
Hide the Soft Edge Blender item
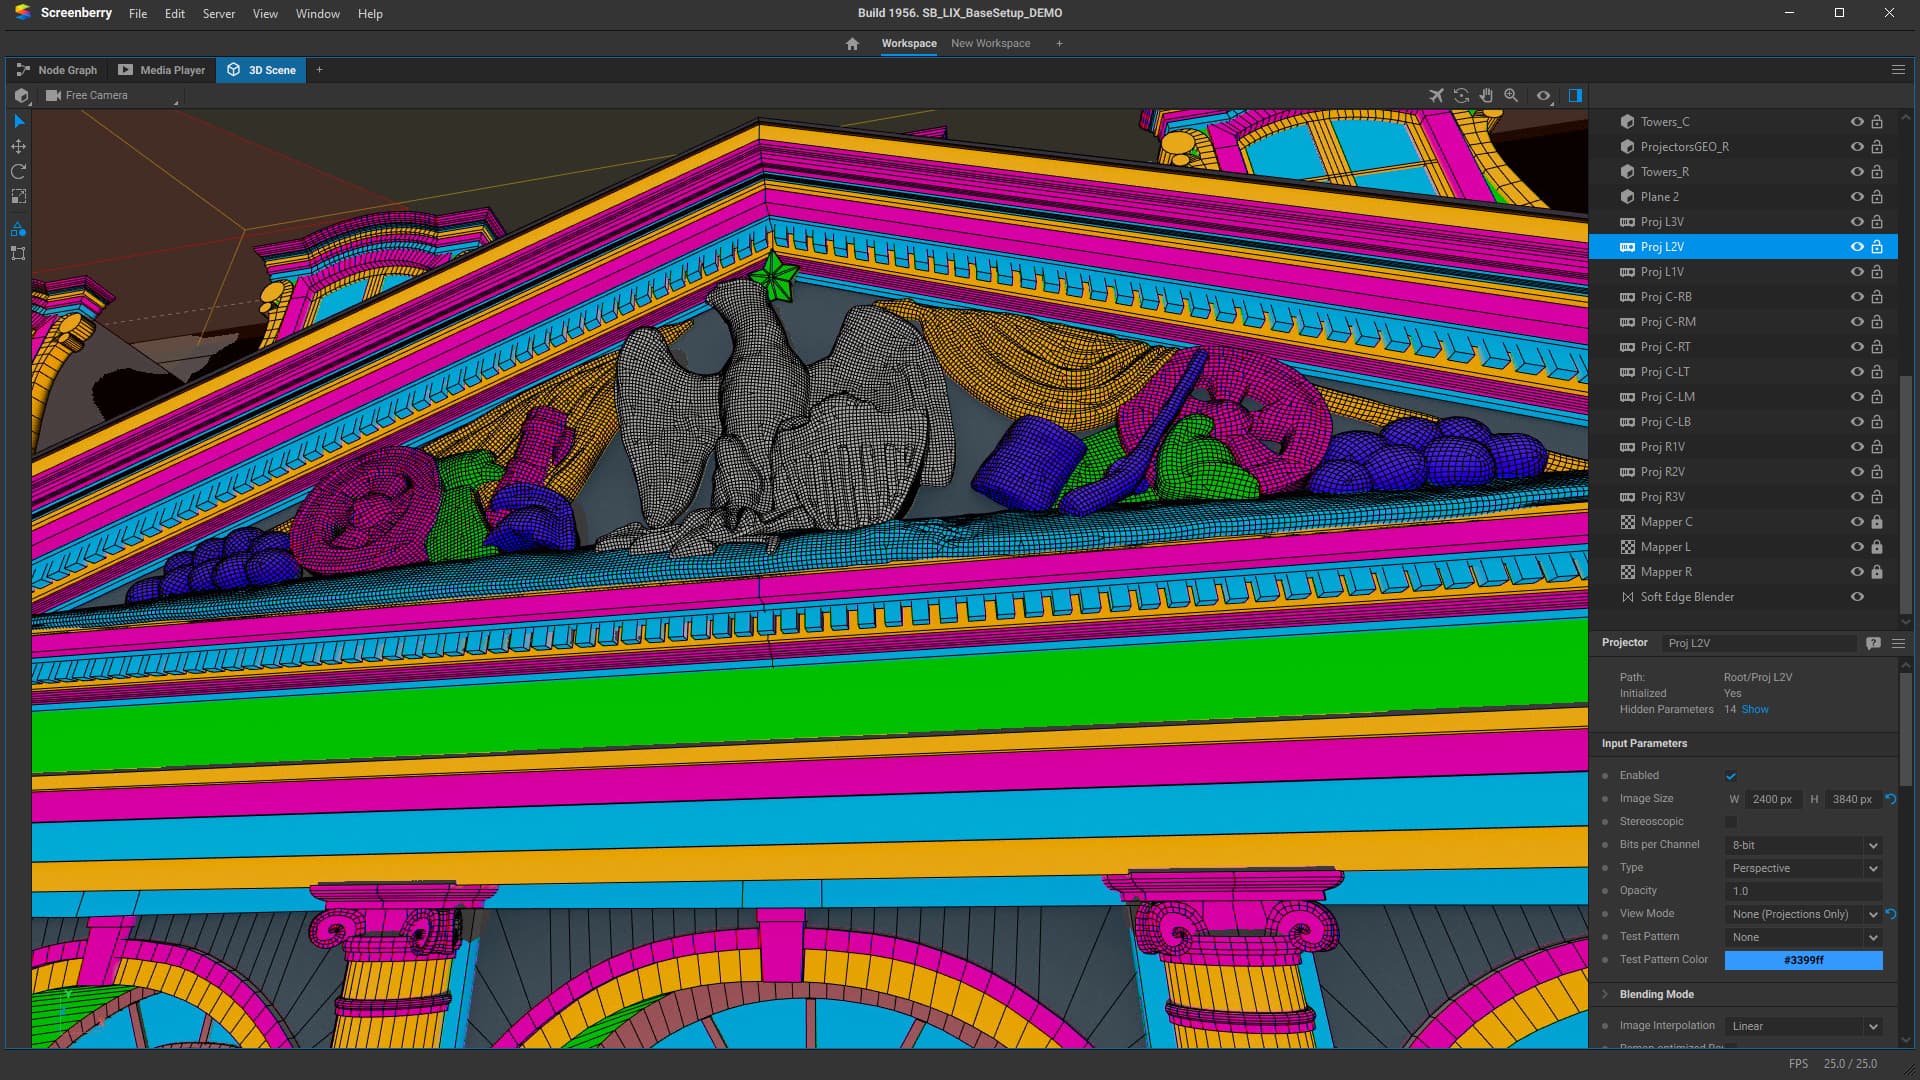click(1857, 597)
